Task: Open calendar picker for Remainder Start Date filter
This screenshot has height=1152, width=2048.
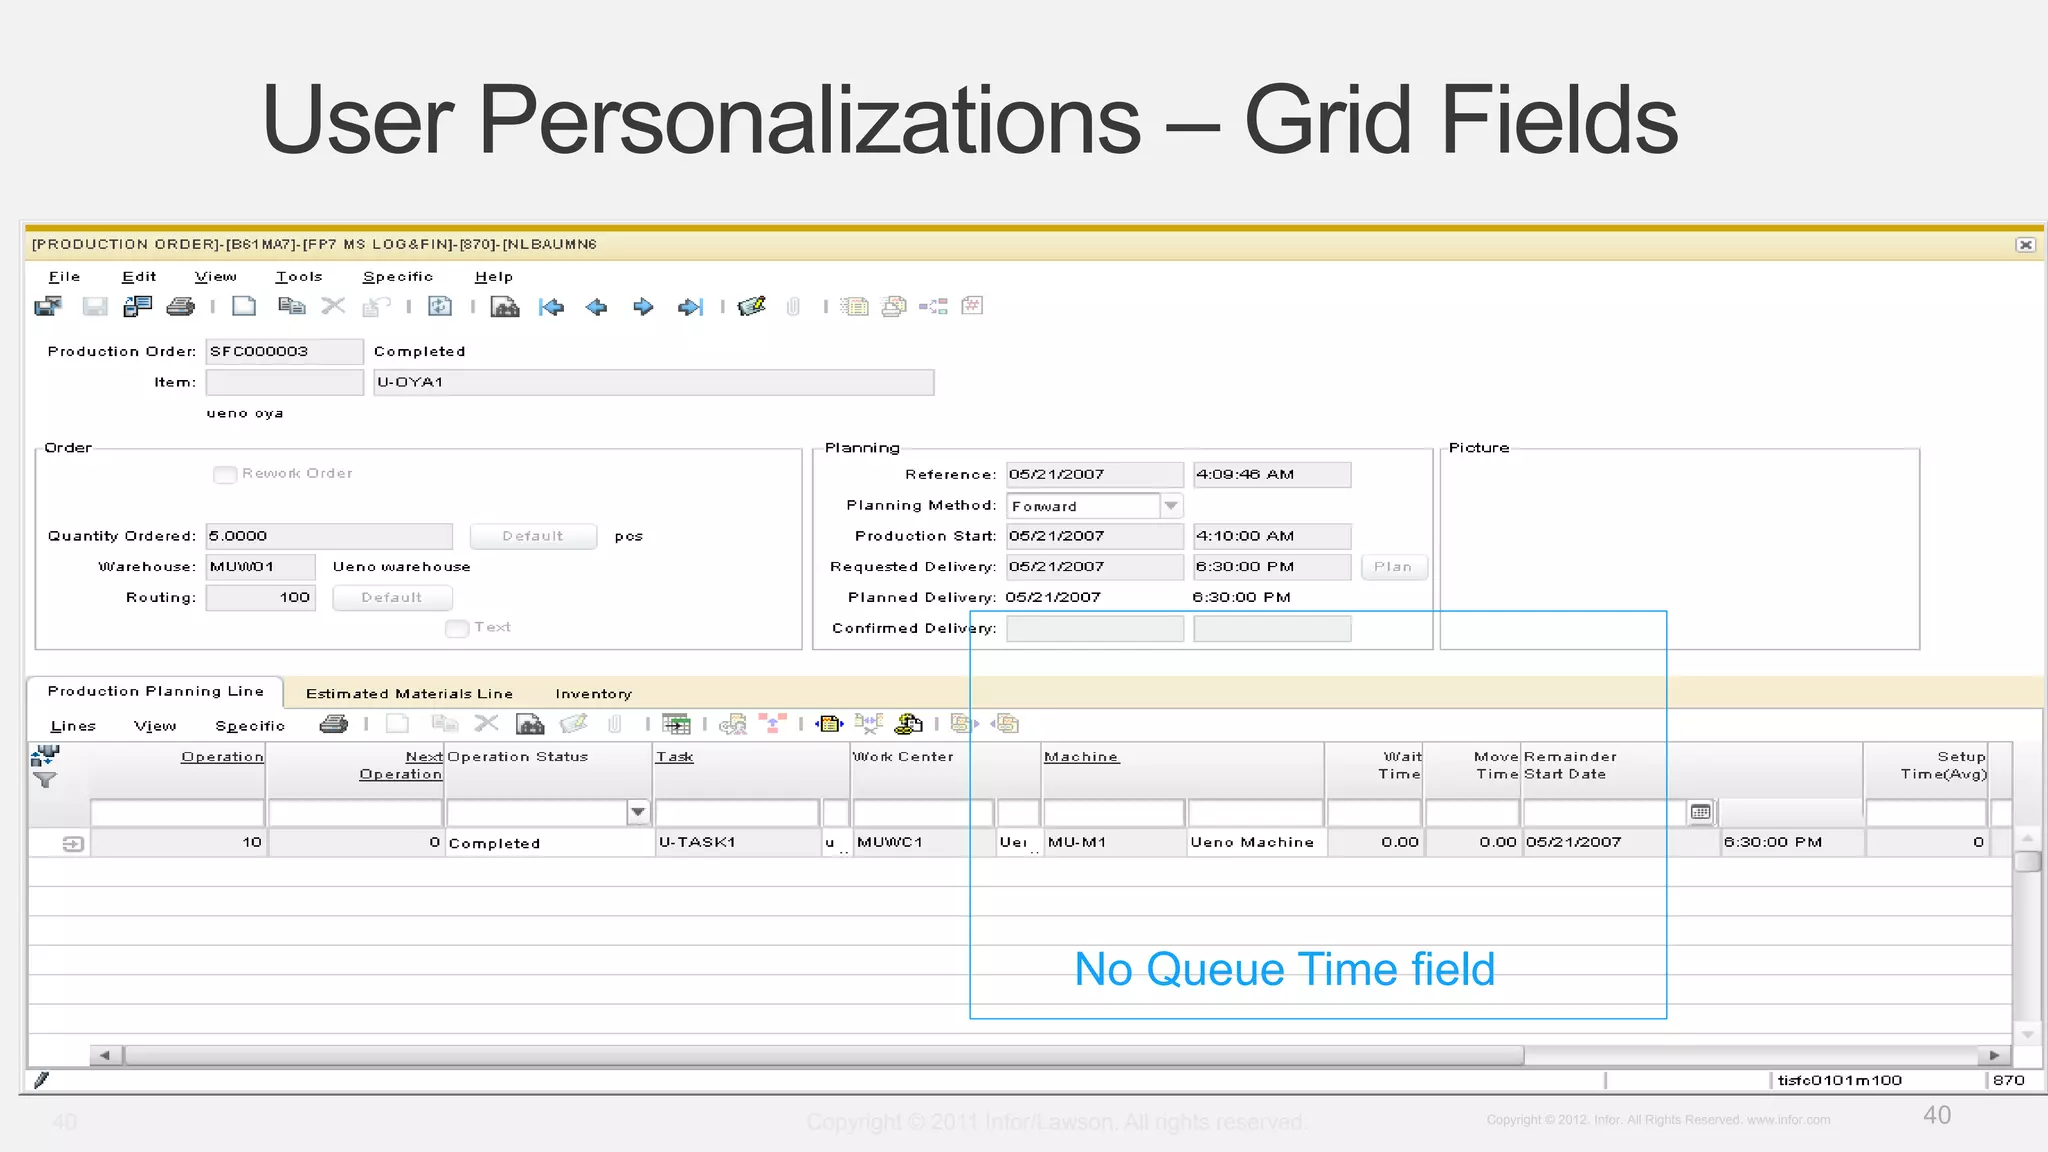Action: tap(1700, 812)
